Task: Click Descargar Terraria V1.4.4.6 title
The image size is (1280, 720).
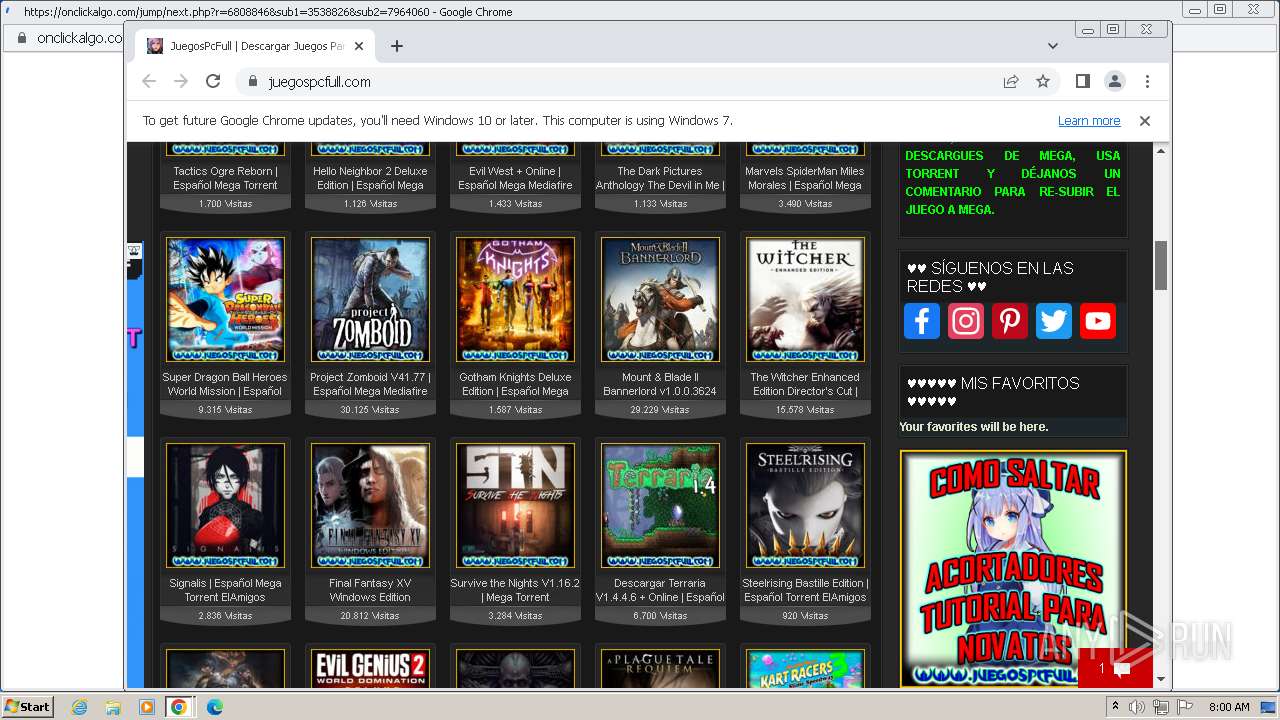Action: (660, 590)
